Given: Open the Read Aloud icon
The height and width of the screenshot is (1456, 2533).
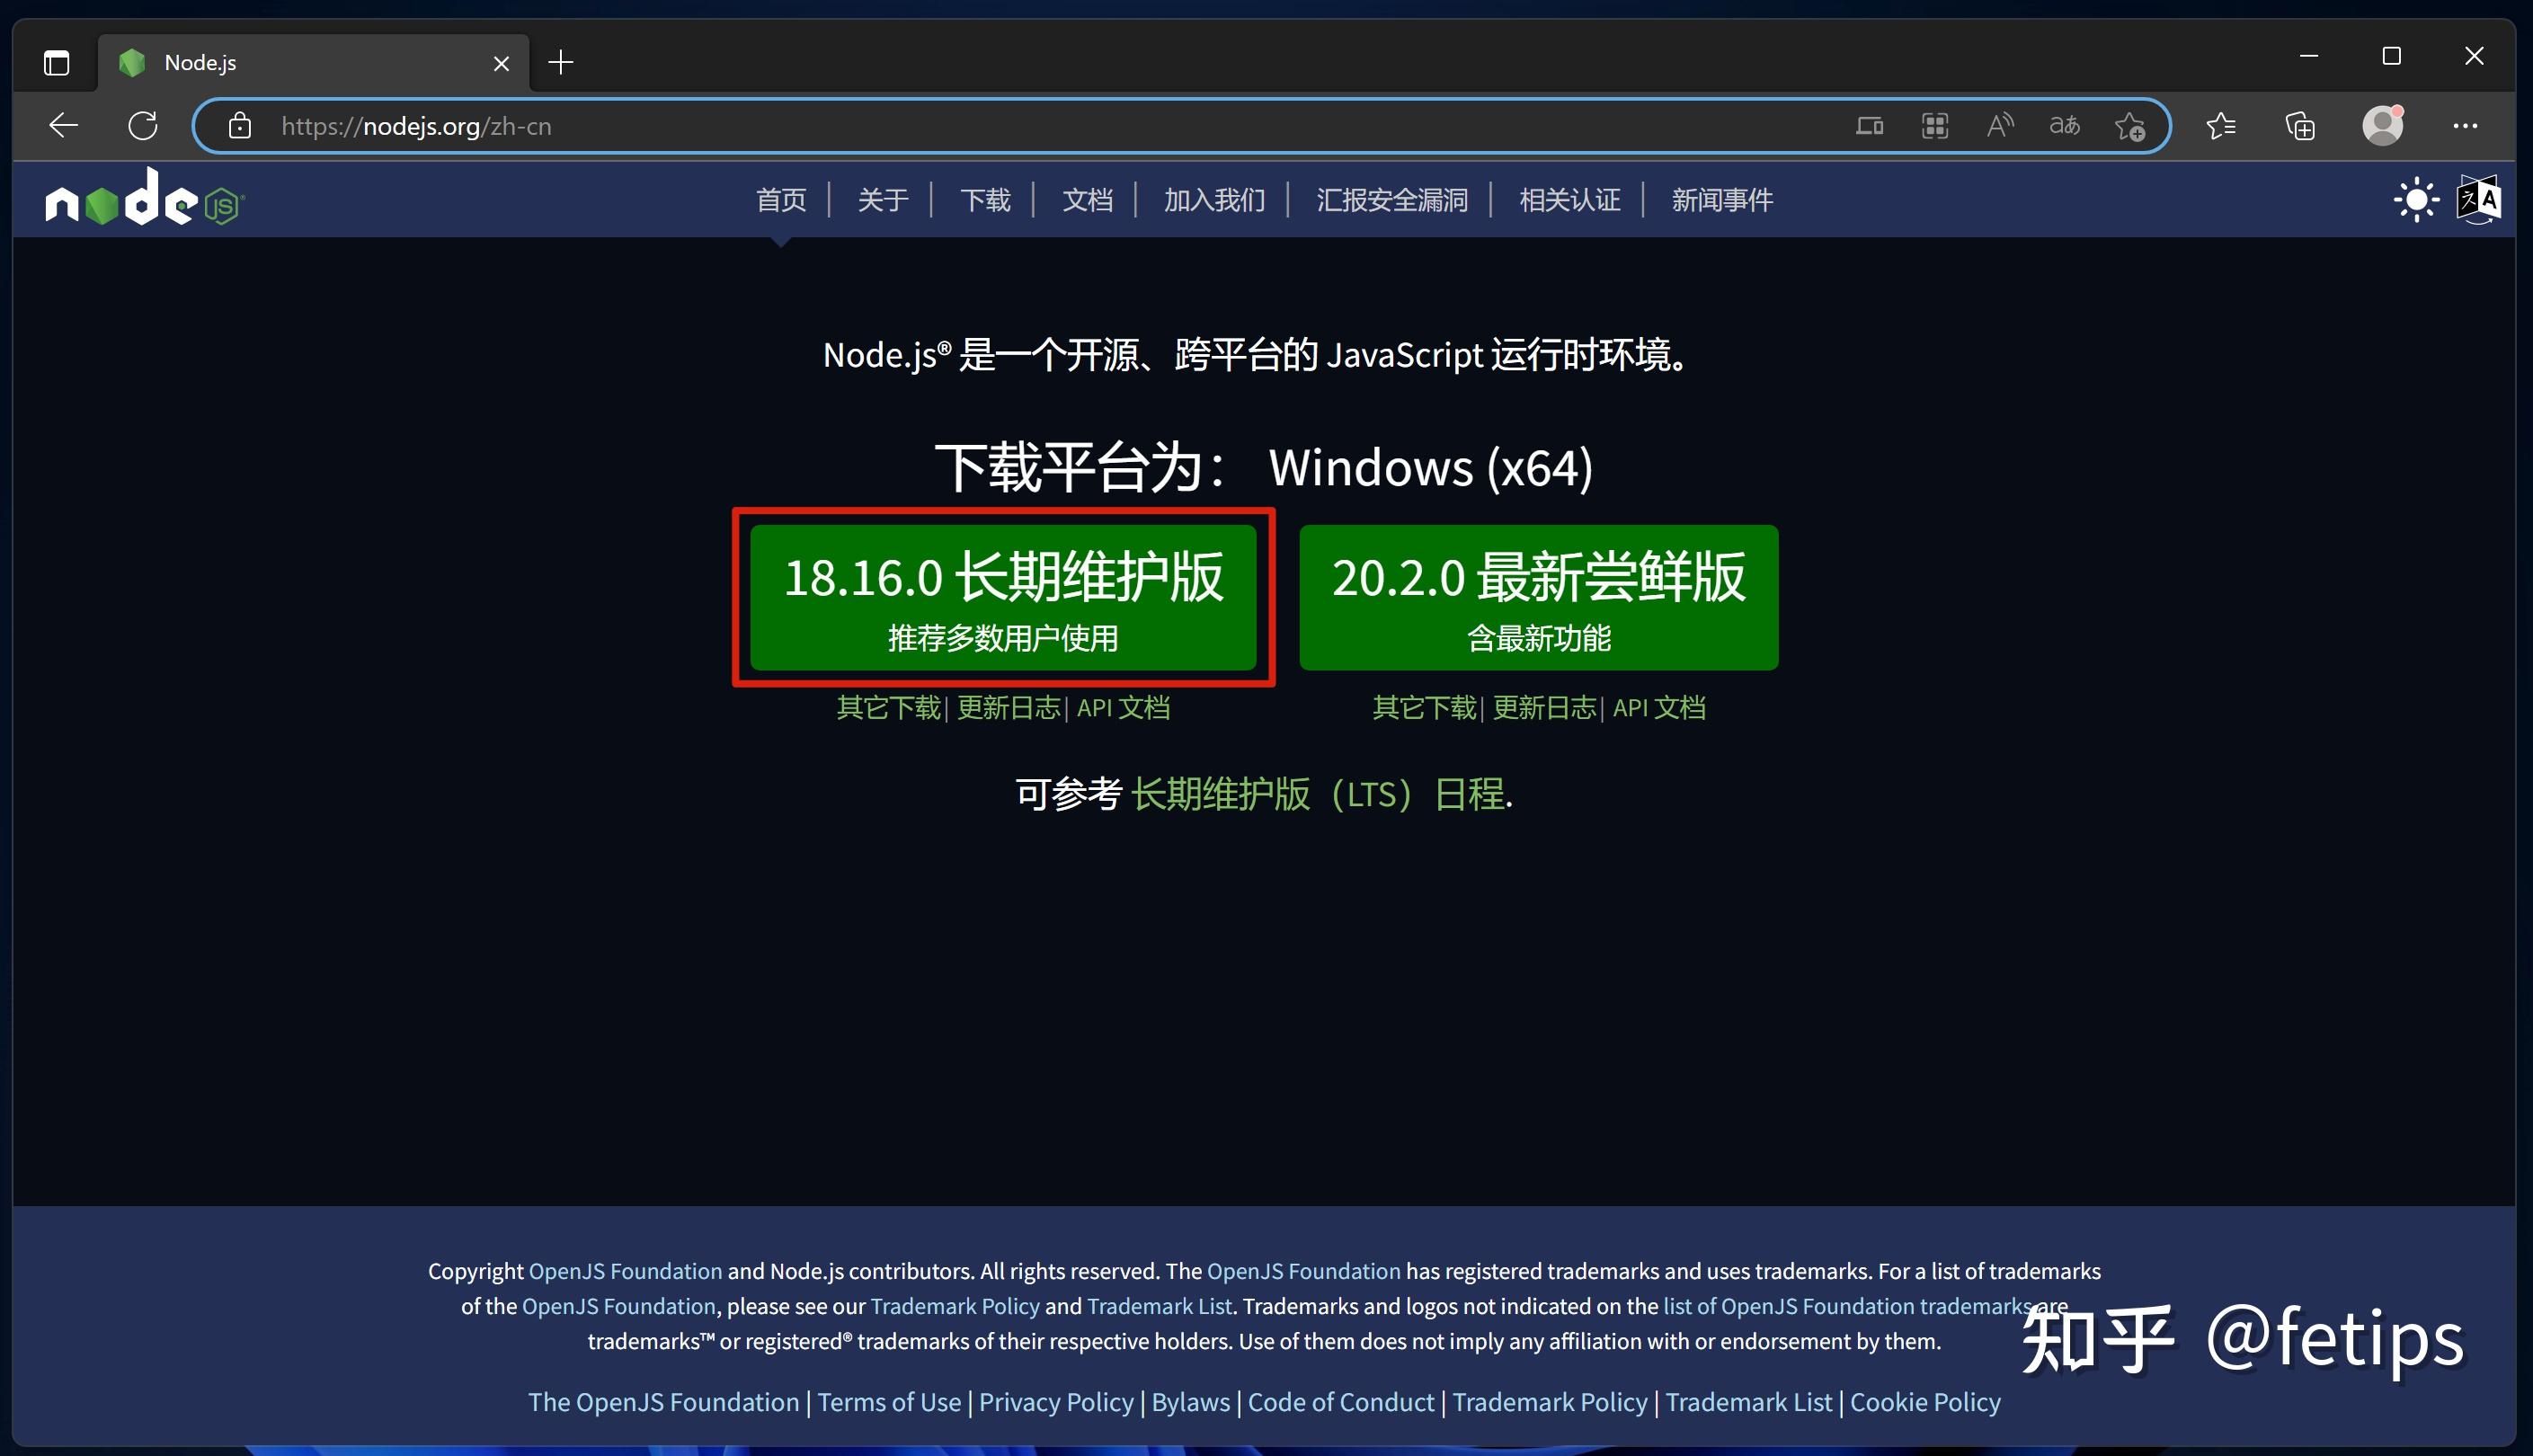Looking at the screenshot, I should (x=1999, y=126).
